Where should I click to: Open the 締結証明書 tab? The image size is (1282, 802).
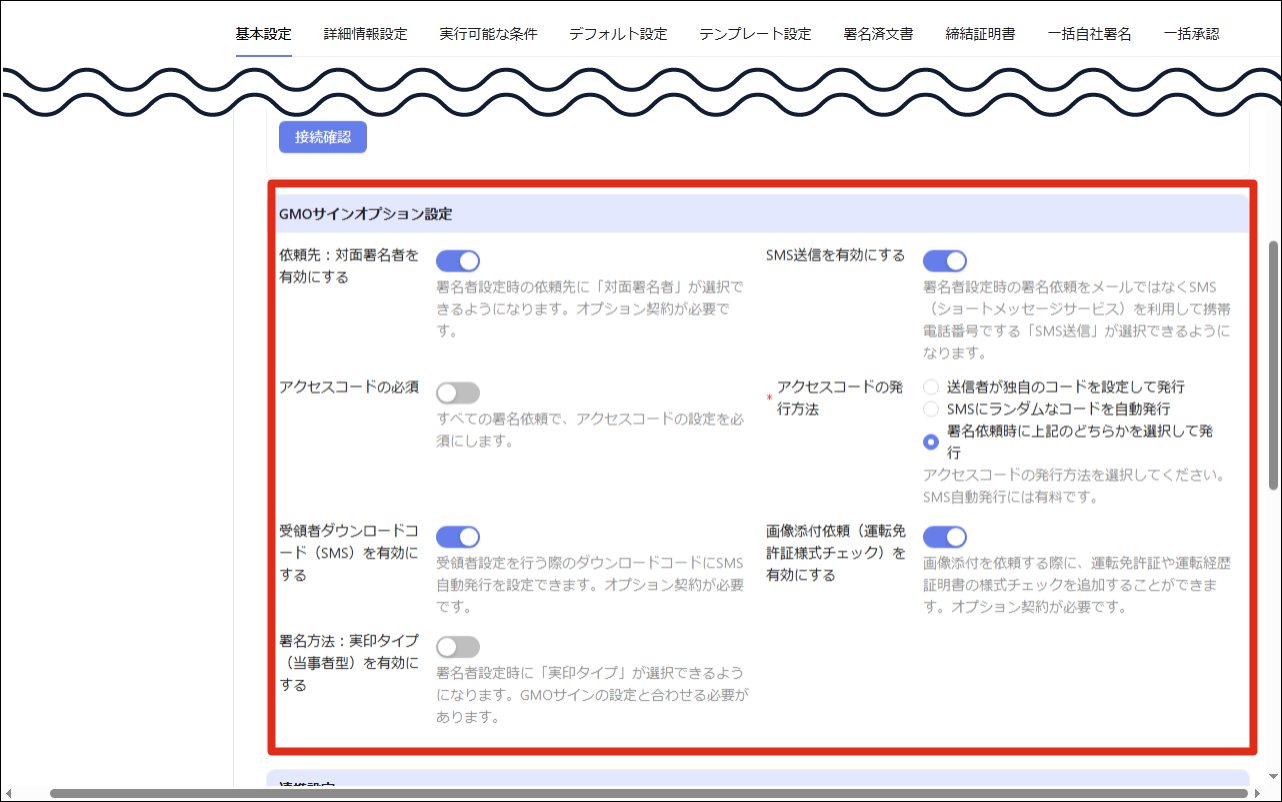point(980,34)
